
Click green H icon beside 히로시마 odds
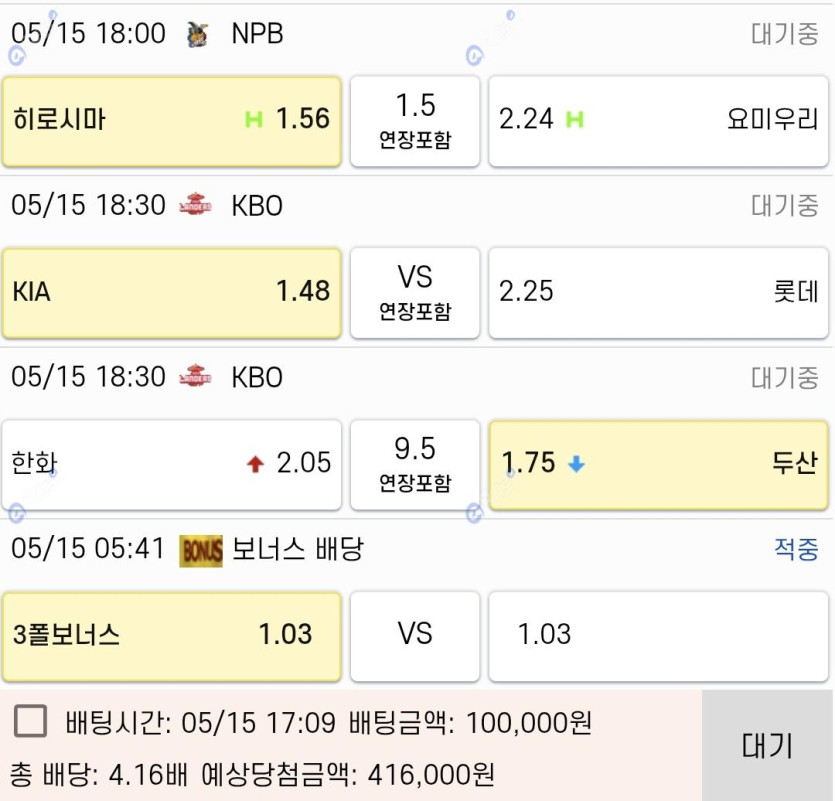pos(254,120)
